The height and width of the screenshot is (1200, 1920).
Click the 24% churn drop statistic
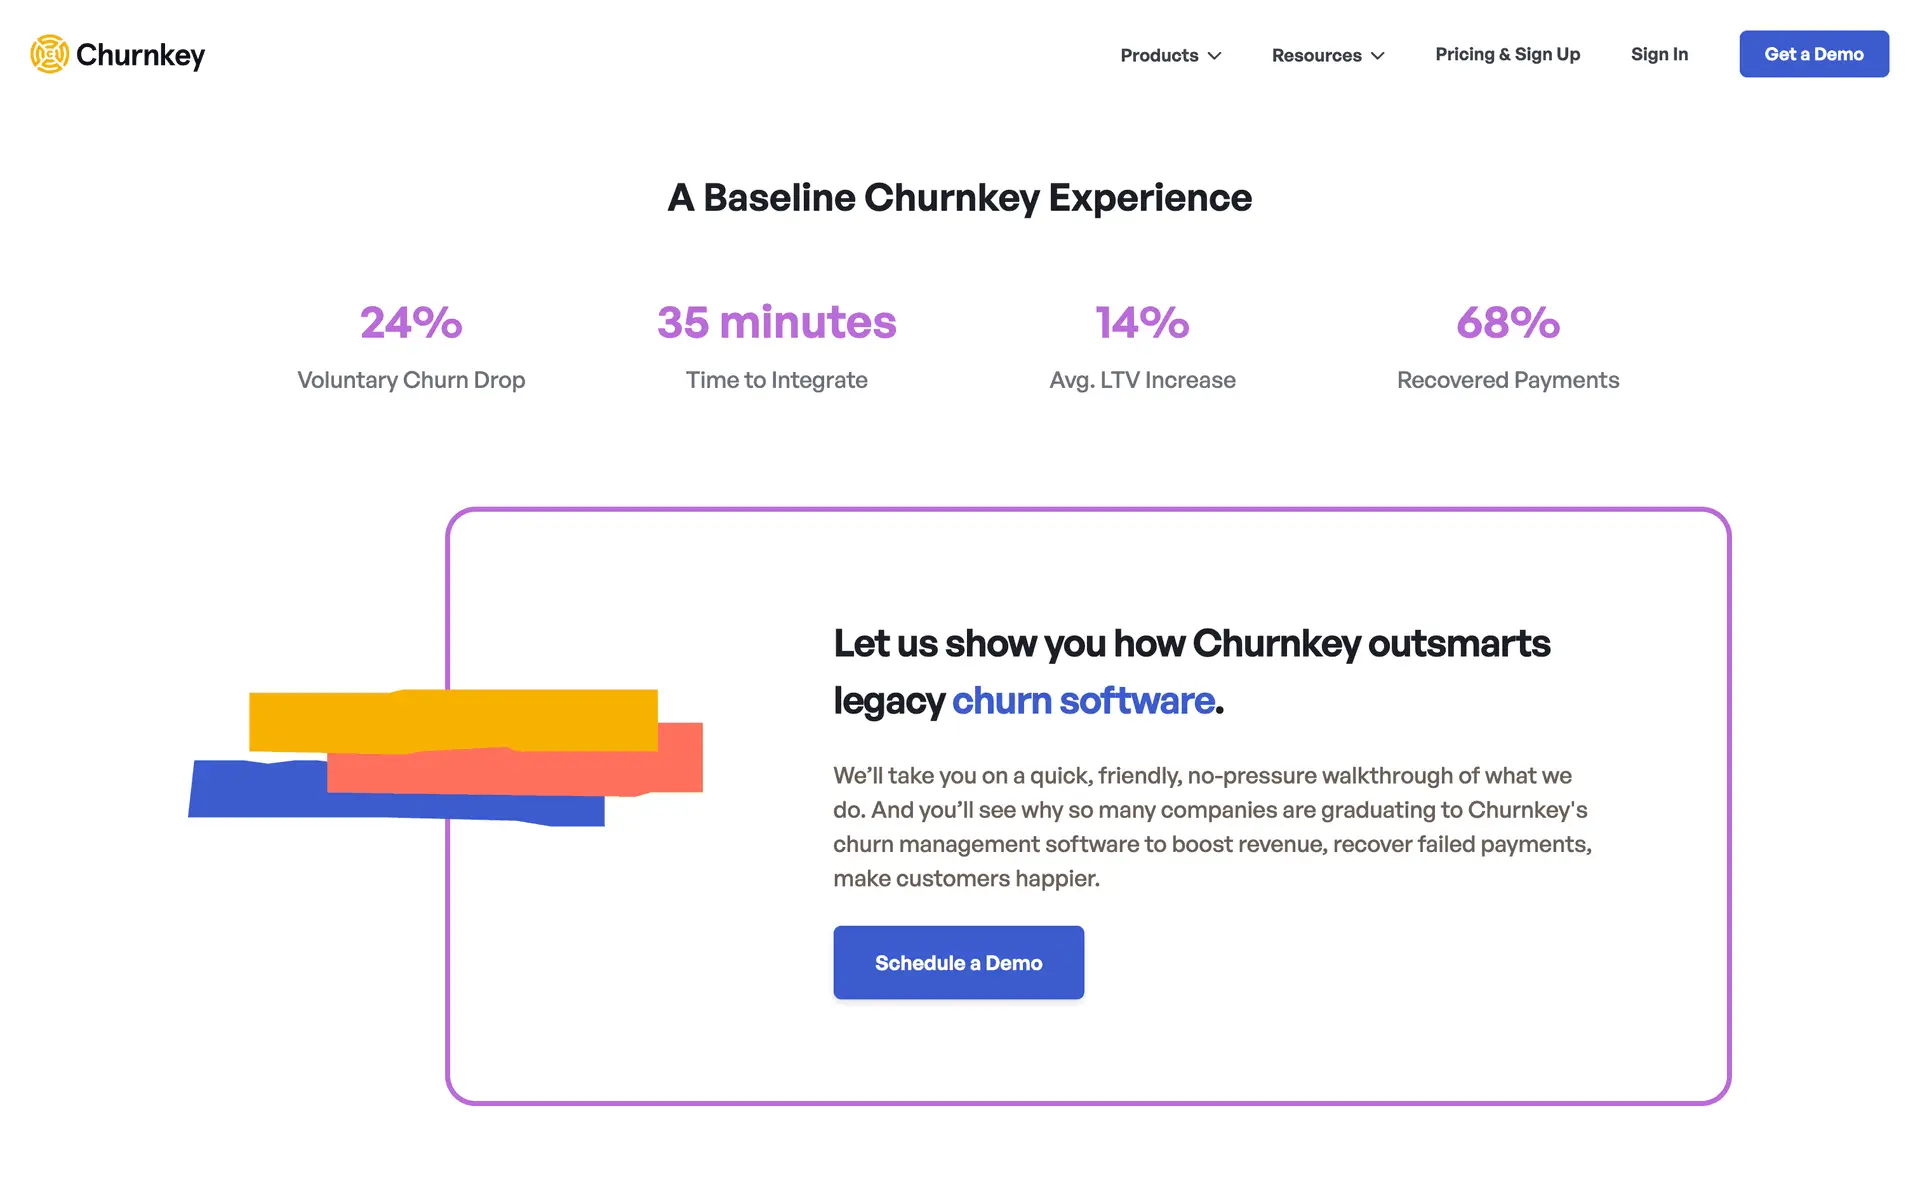click(411, 322)
